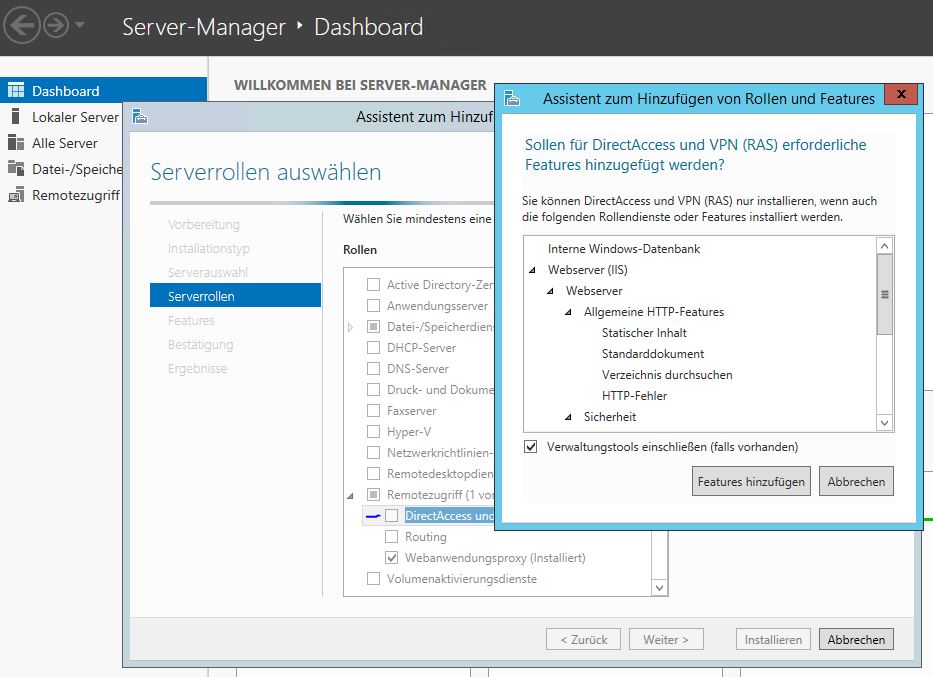
Task: Select Verzeichnis durchsuchen in features tree
Action: 667,374
